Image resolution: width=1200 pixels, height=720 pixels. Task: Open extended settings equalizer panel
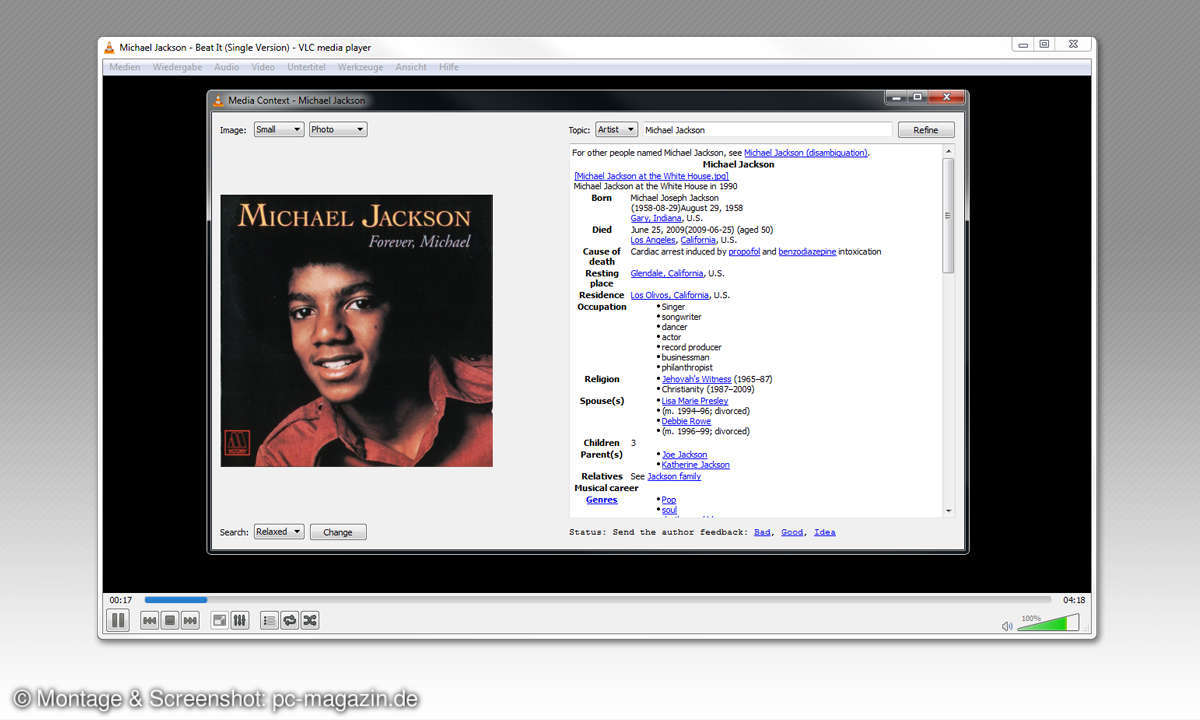coord(240,621)
